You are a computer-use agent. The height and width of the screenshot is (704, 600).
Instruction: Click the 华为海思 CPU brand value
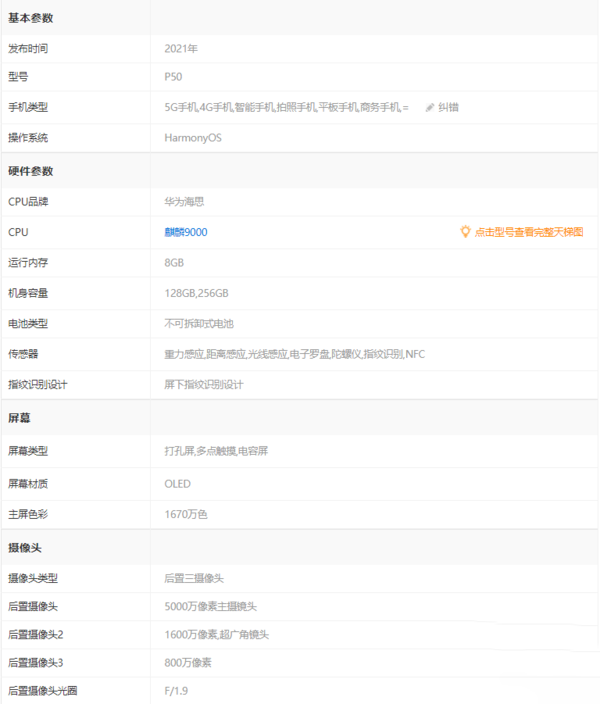pyautogui.click(x=185, y=201)
